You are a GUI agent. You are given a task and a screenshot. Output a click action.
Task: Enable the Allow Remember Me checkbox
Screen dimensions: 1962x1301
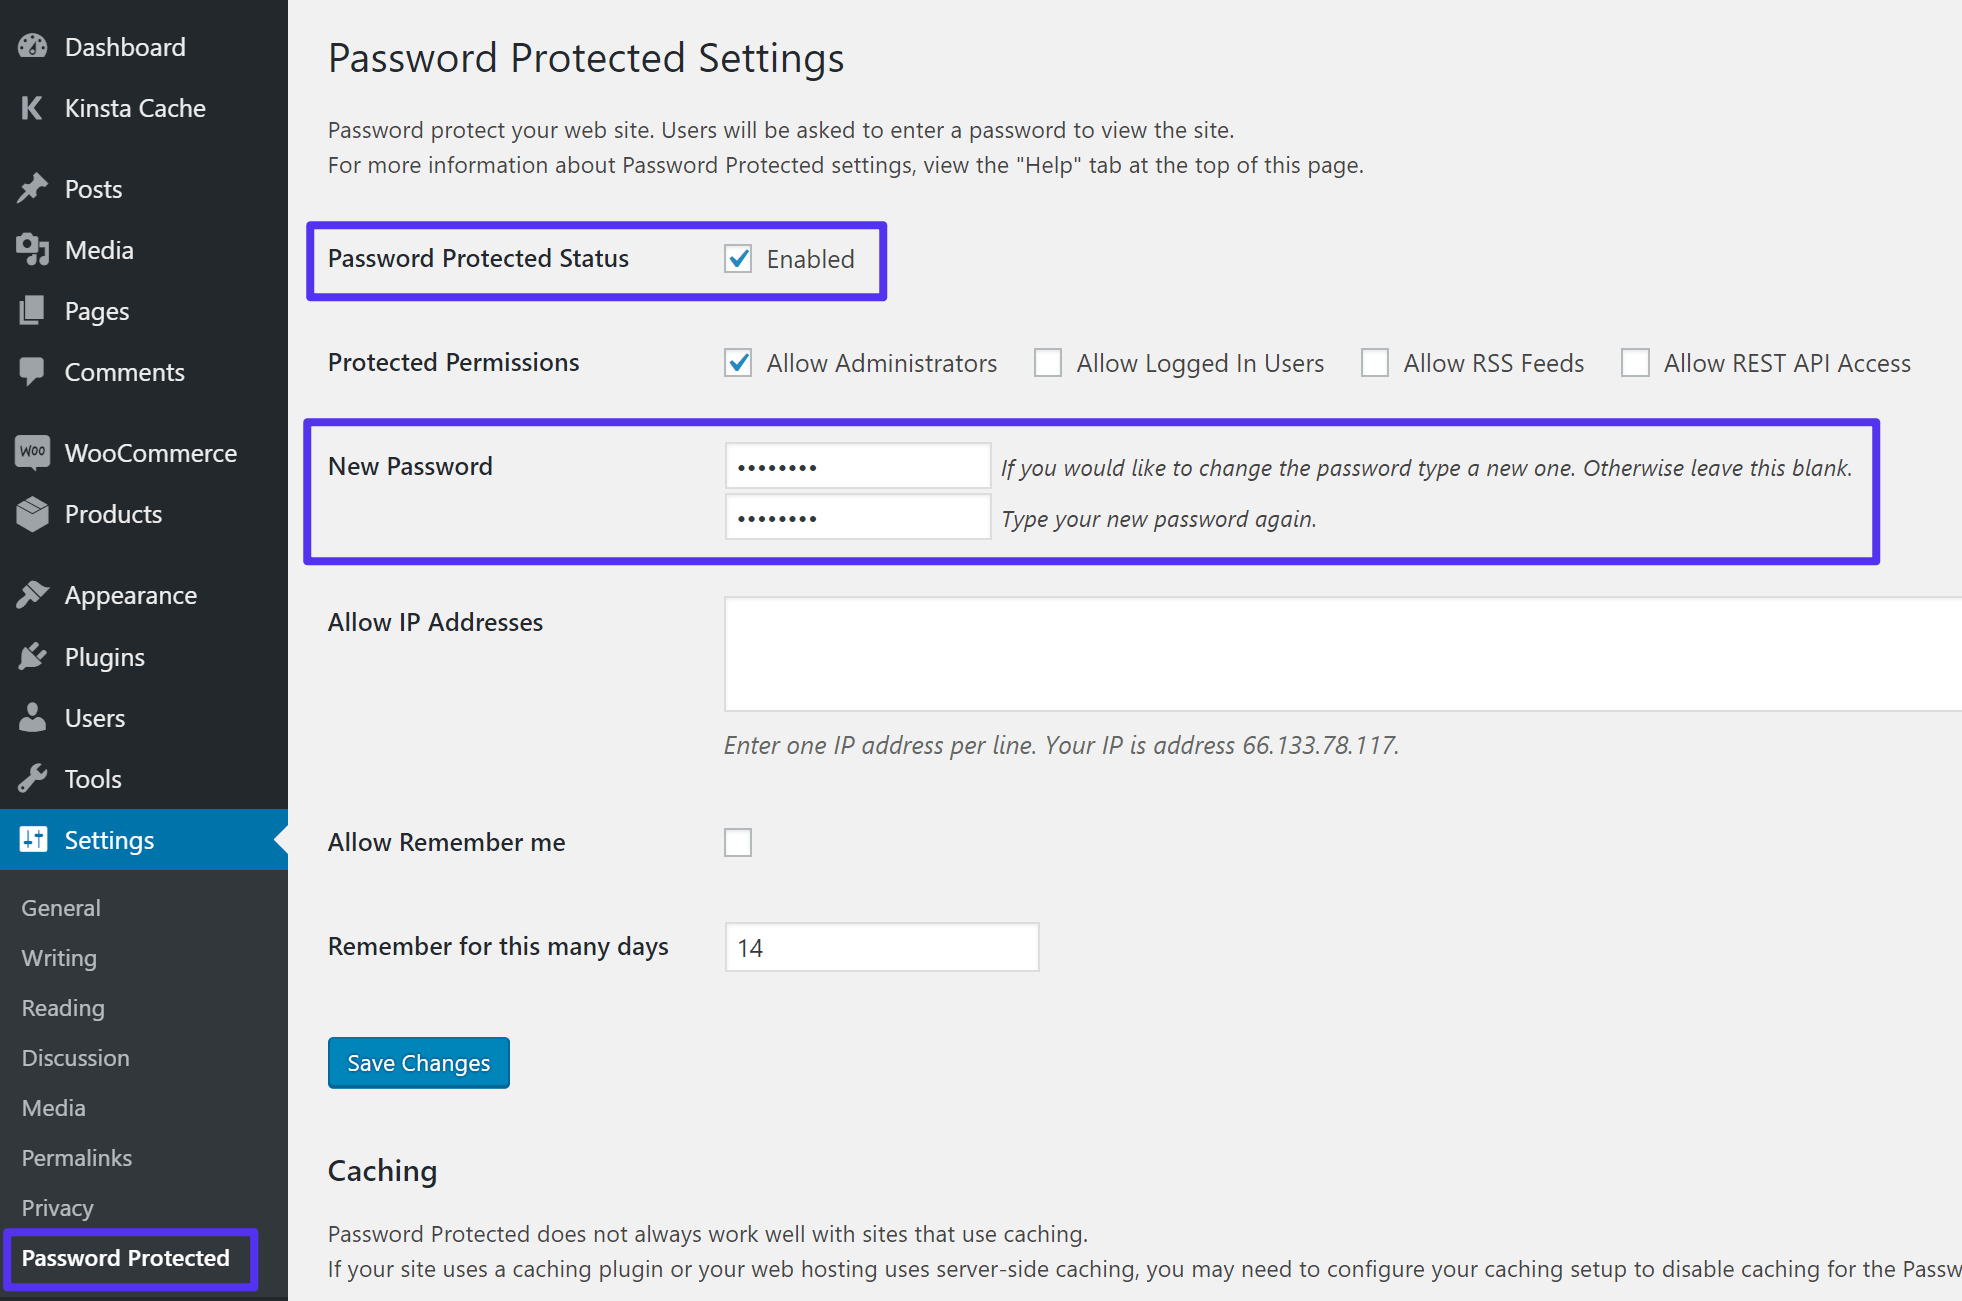coord(738,842)
